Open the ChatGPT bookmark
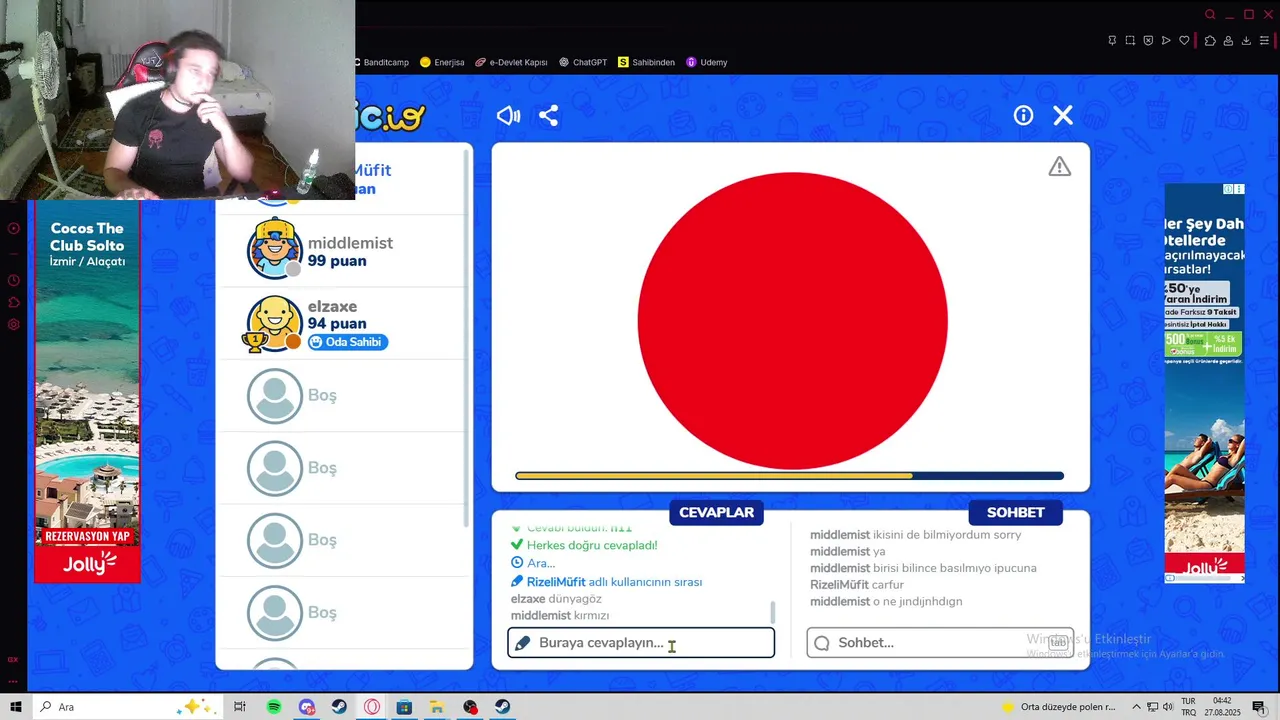Viewport: 1280px width, 720px height. click(583, 62)
